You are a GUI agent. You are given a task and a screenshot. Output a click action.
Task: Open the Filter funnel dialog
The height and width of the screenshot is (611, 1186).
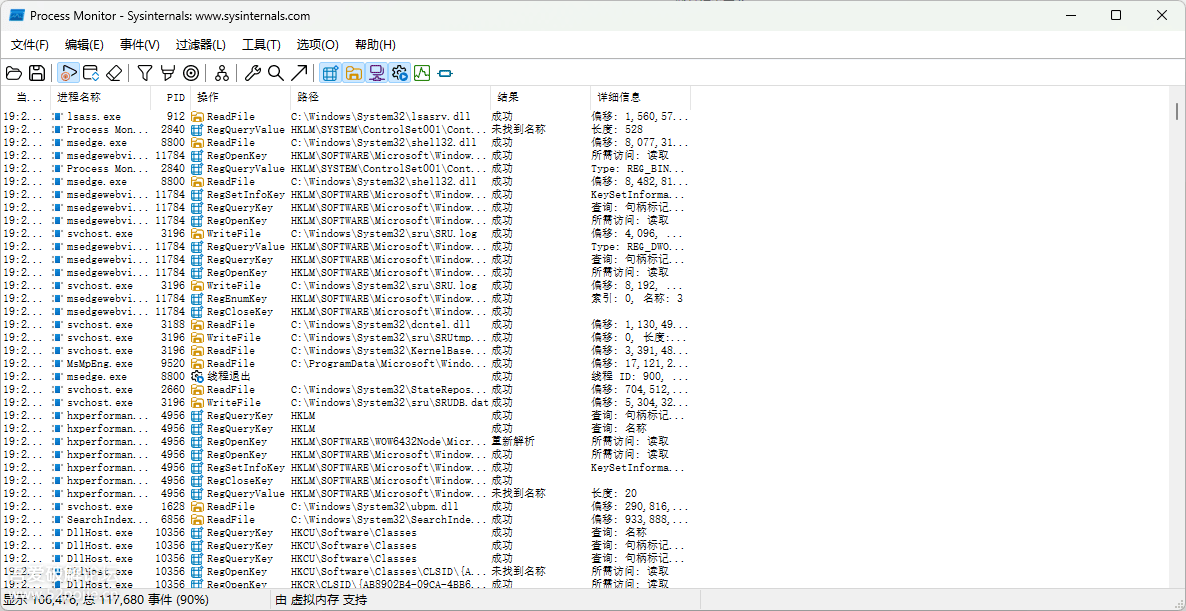point(144,73)
